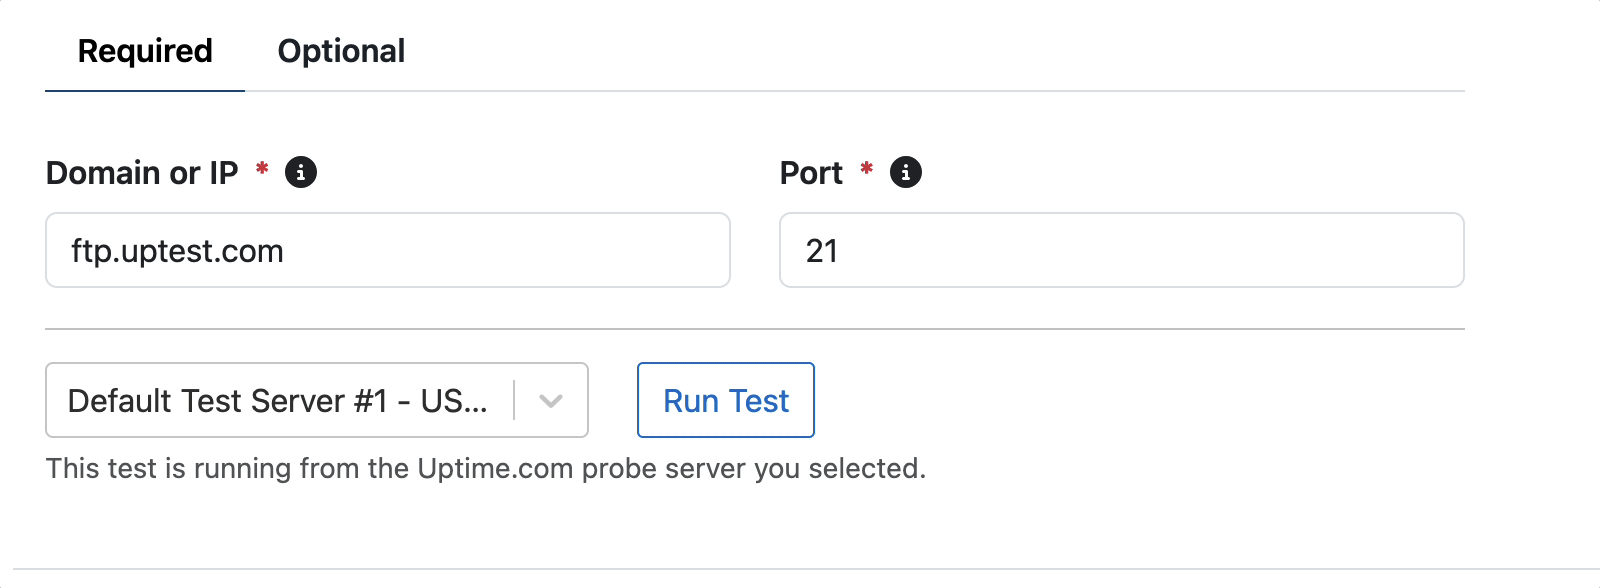This screenshot has width=1600, height=588.
Task: Expand the Default Test Server #1 dropdown
Action: pyautogui.click(x=317, y=400)
